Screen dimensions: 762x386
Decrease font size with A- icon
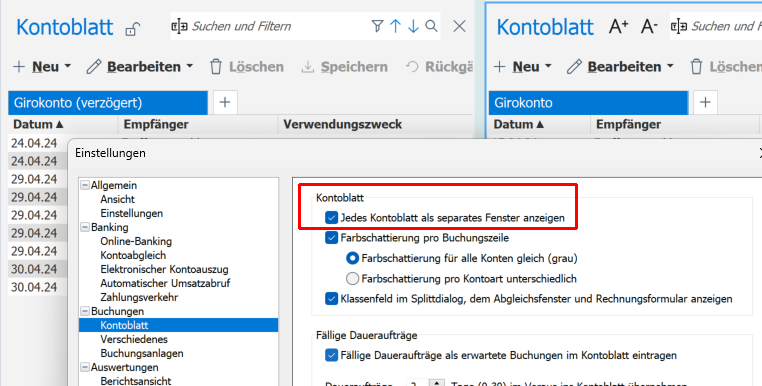[649, 26]
